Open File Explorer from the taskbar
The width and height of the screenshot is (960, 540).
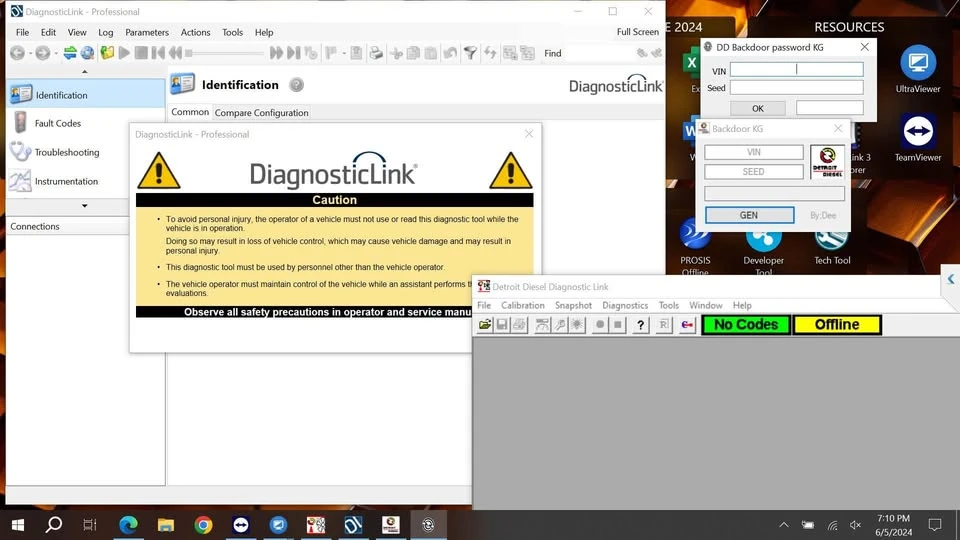point(166,525)
